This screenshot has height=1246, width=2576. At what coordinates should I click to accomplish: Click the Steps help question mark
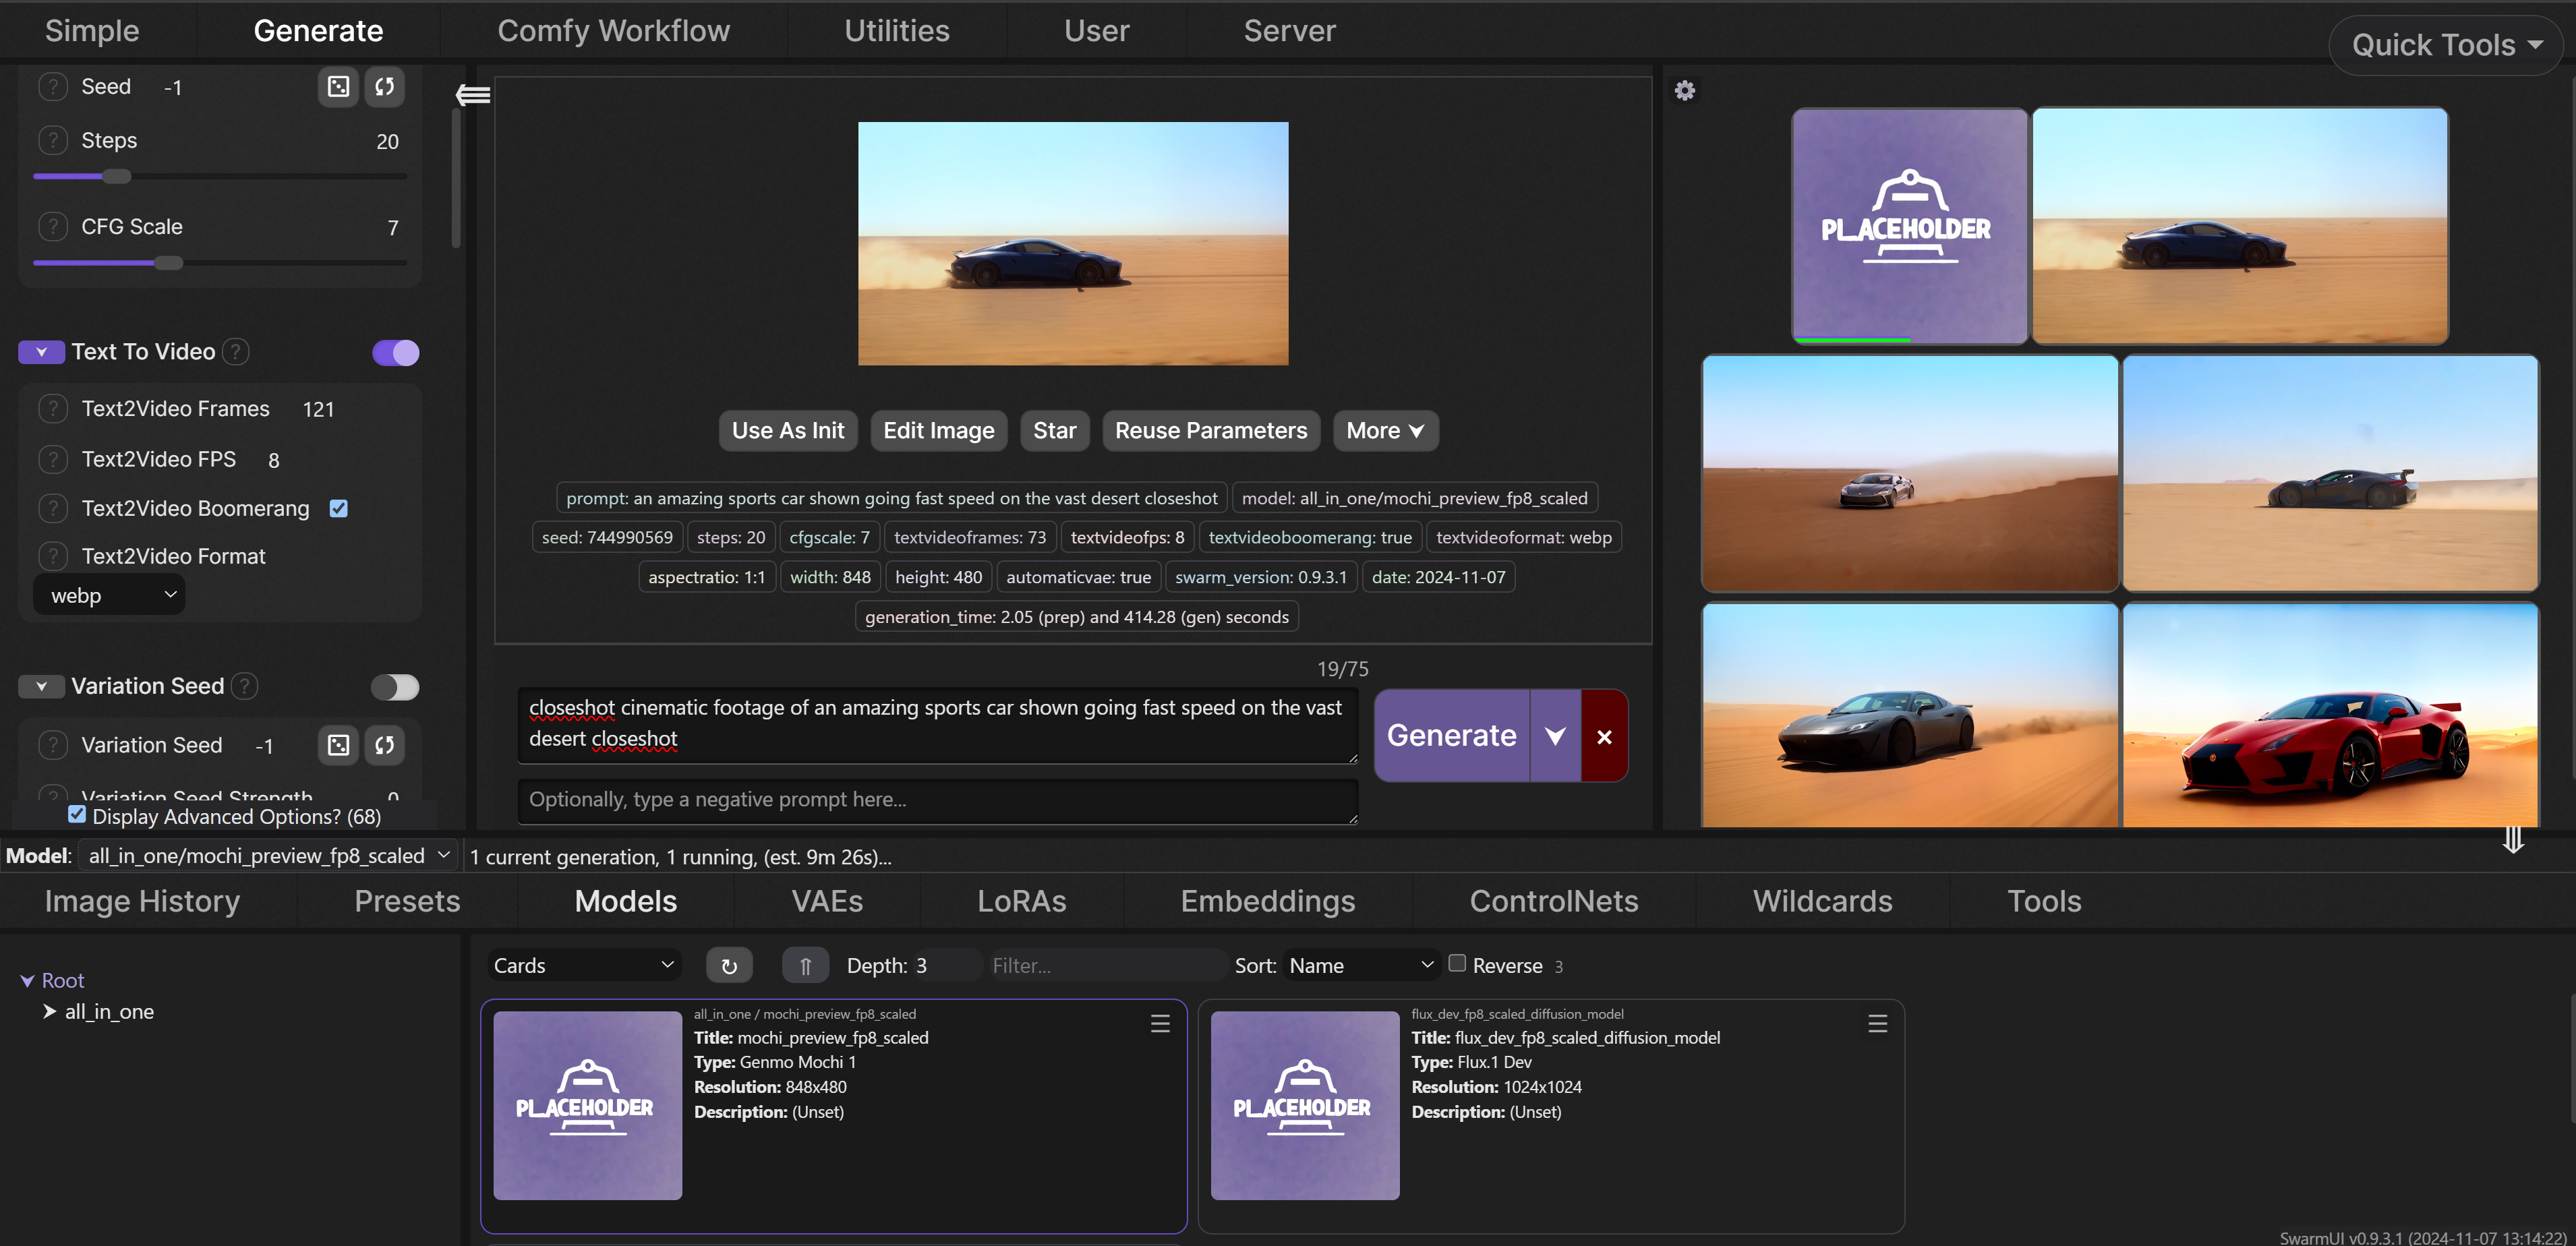(53, 140)
